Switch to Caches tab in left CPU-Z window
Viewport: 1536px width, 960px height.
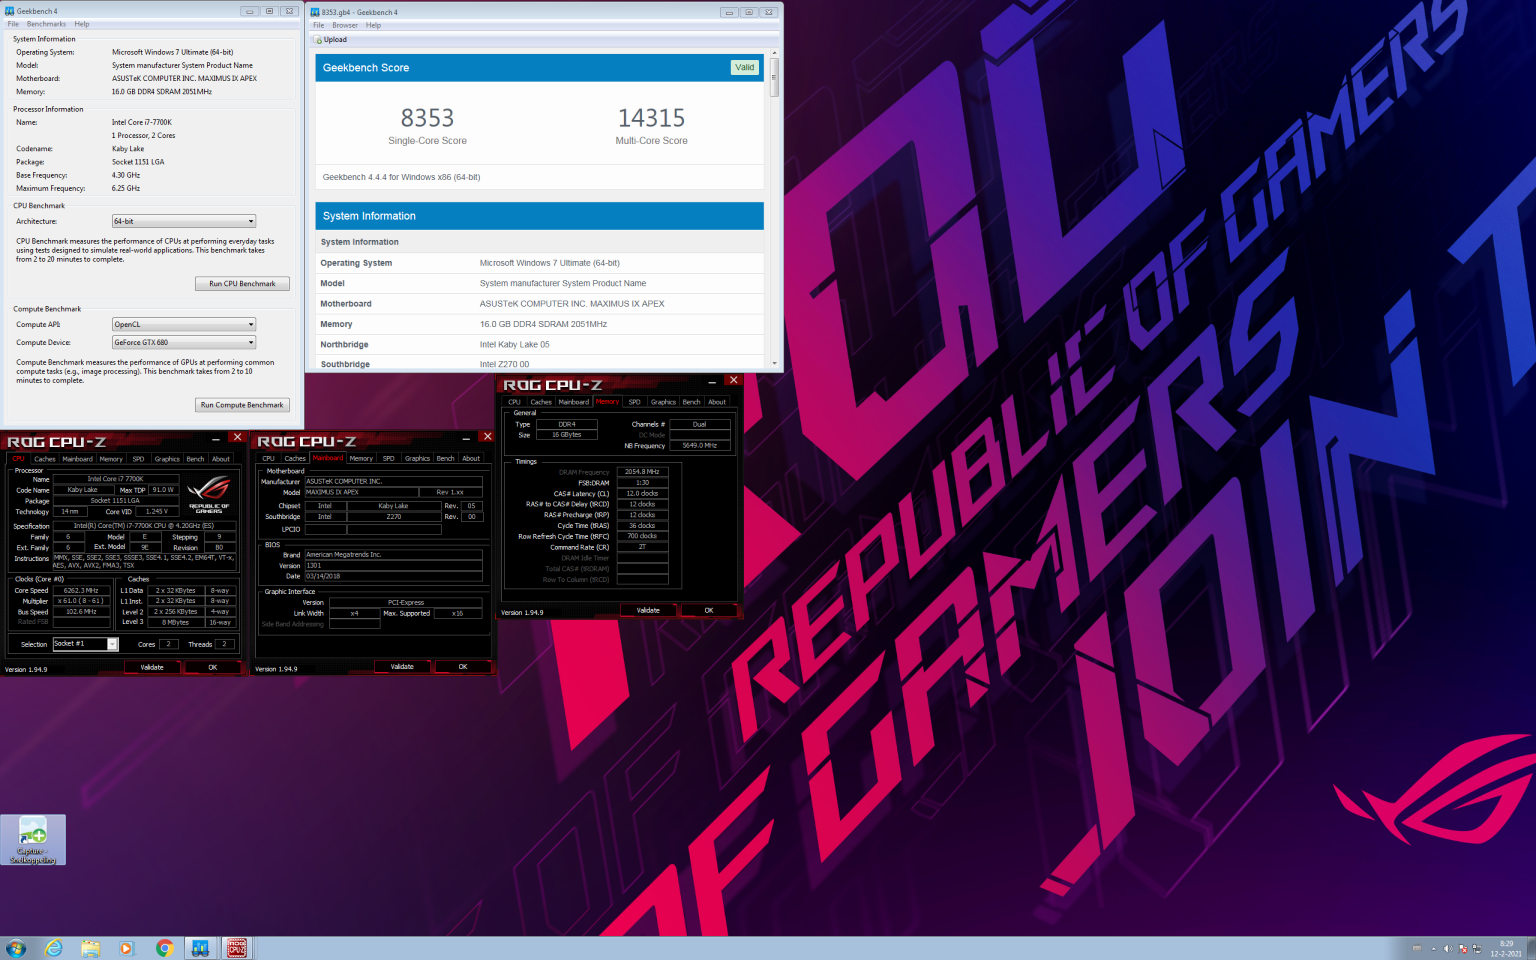point(45,459)
